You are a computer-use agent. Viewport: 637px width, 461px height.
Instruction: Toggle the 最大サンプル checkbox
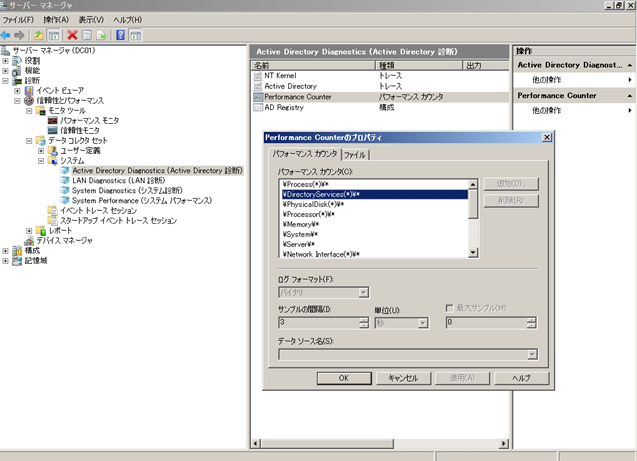450,309
